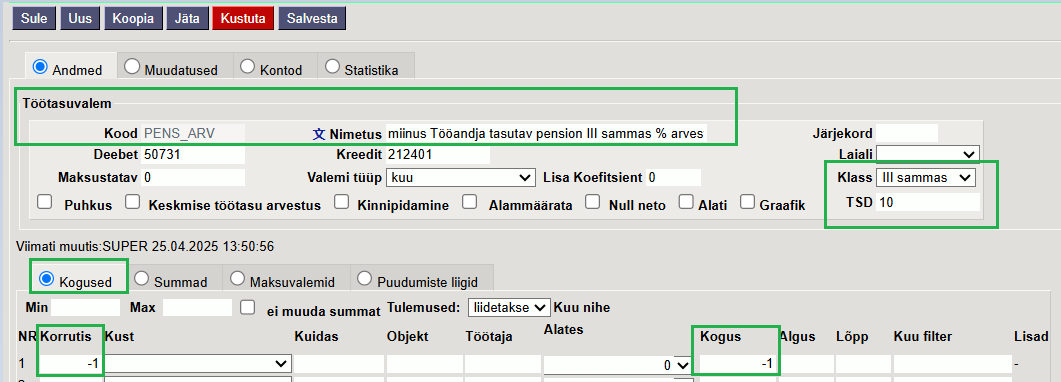
Task: Switch to the Muudatused tab
Action: tap(171, 68)
